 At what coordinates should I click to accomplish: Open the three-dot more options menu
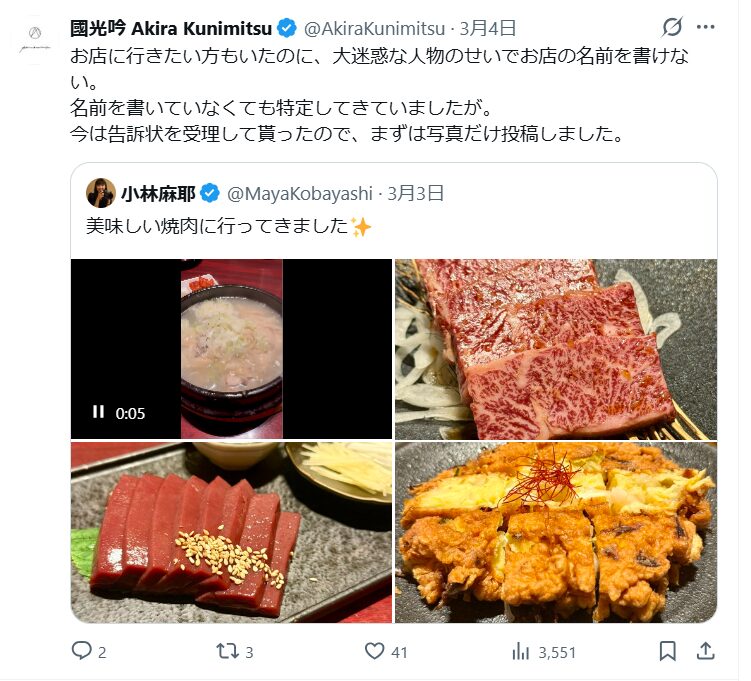705,27
